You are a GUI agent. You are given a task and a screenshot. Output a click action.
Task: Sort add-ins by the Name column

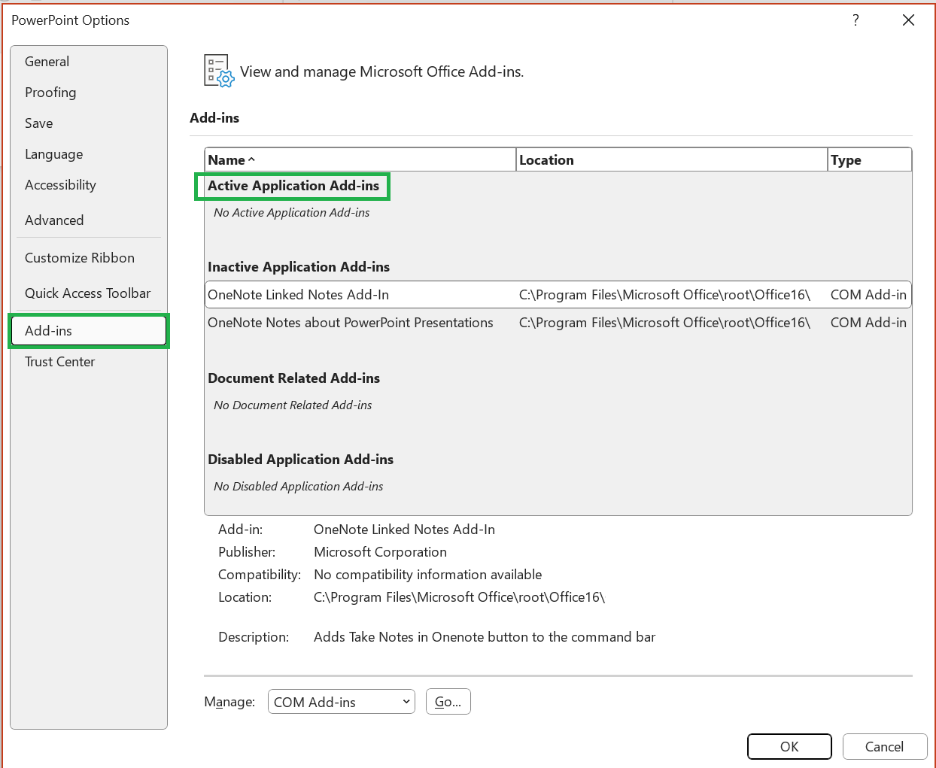click(360, 160)
